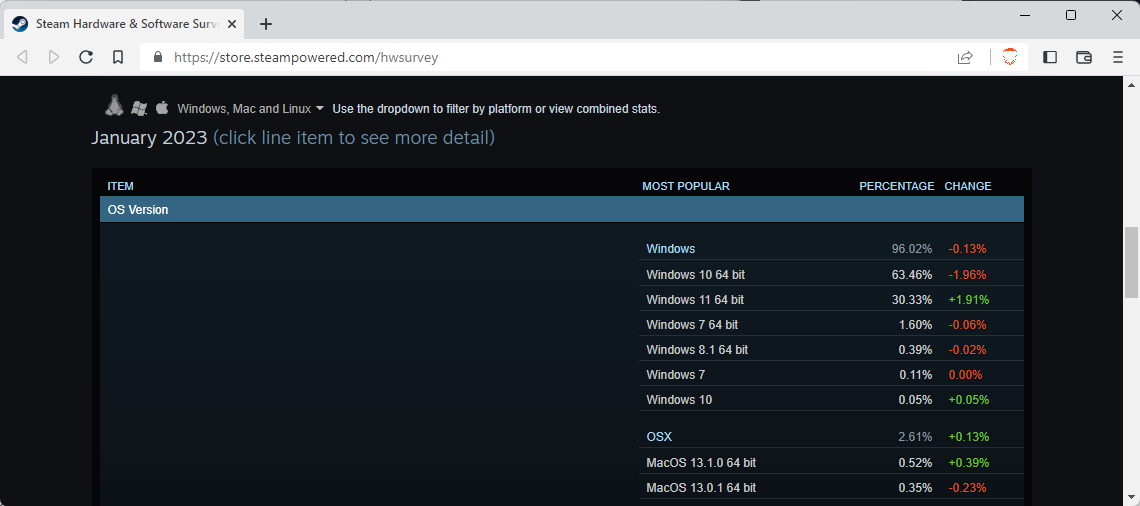Viewport: 1140px width, 506px height.
Task: Click the +0.39% change value
Action: pyautogui.click(x=968, y=462)
